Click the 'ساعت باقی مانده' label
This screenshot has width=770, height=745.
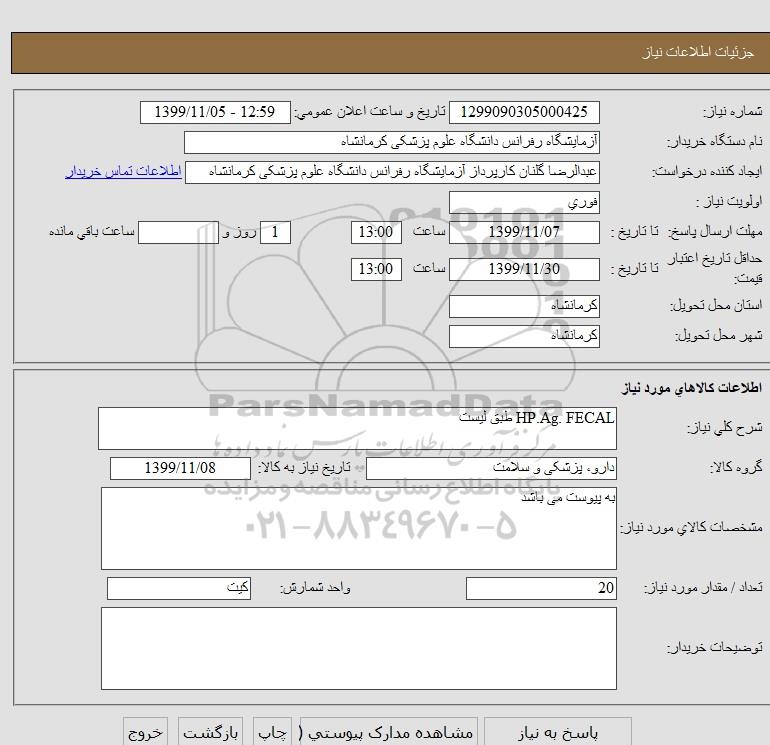pyautogui.click(x=92, y=232)
